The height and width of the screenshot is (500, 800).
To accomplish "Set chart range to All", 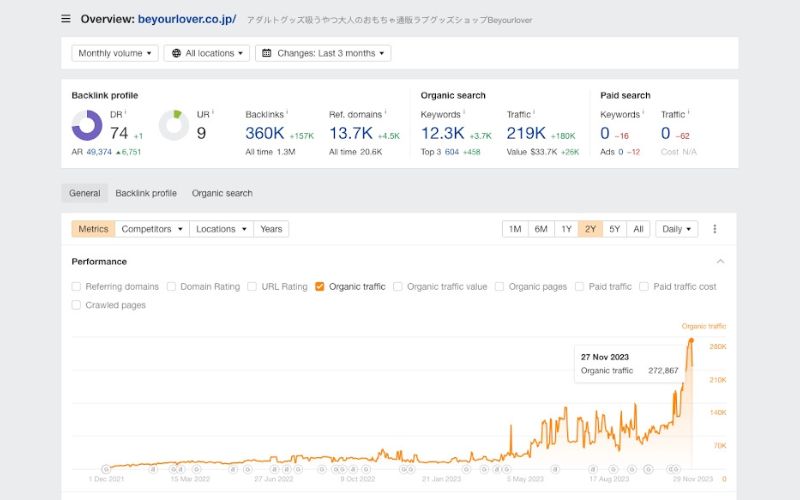I will tap(638, 229).
